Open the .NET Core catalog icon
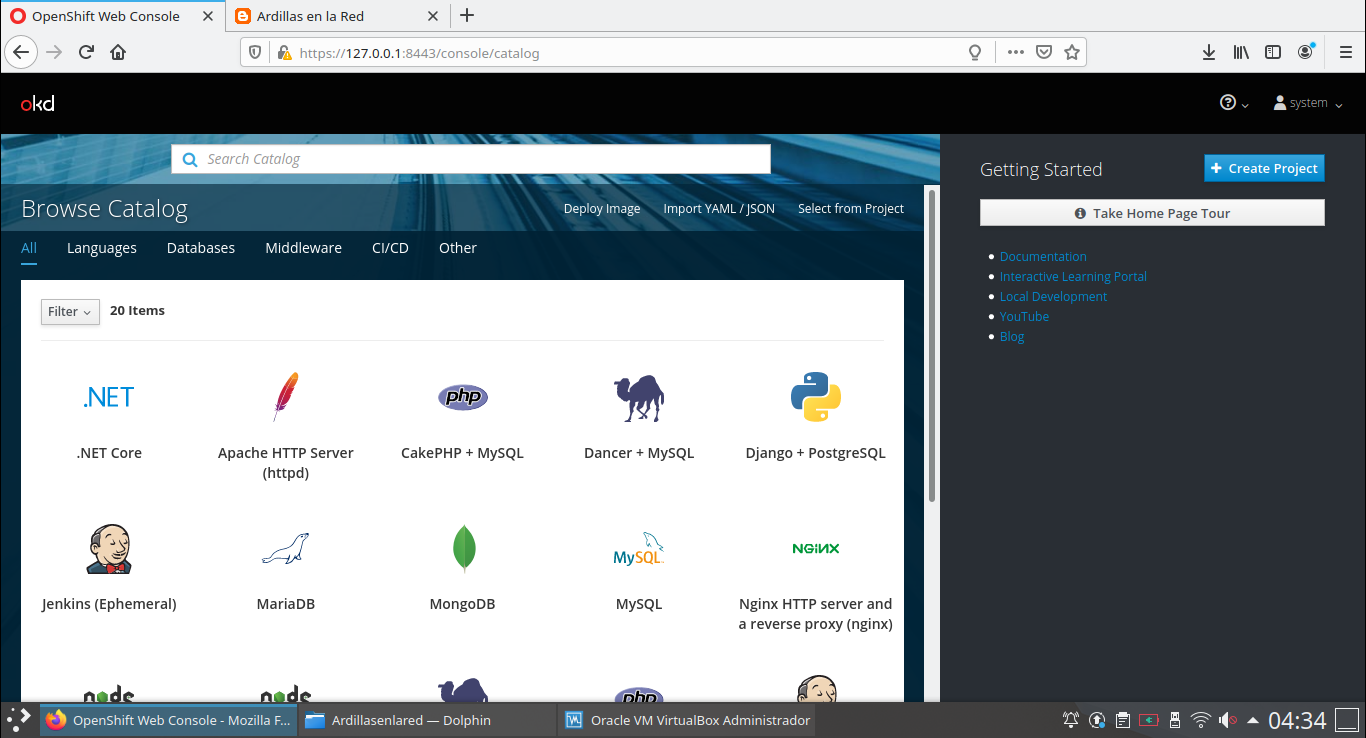Image resolution: width=1366 pixels, height=738 pixels. coord(109,397)
